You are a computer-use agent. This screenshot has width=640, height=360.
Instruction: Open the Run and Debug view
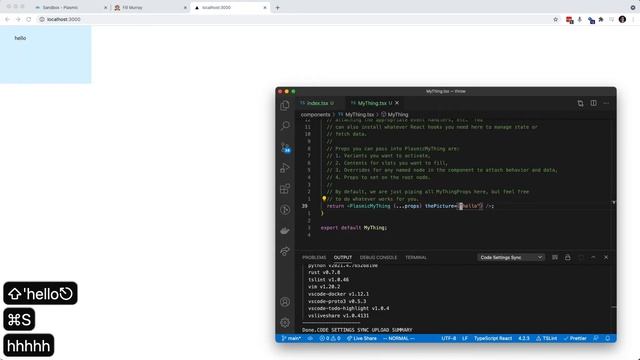point(285,168)
